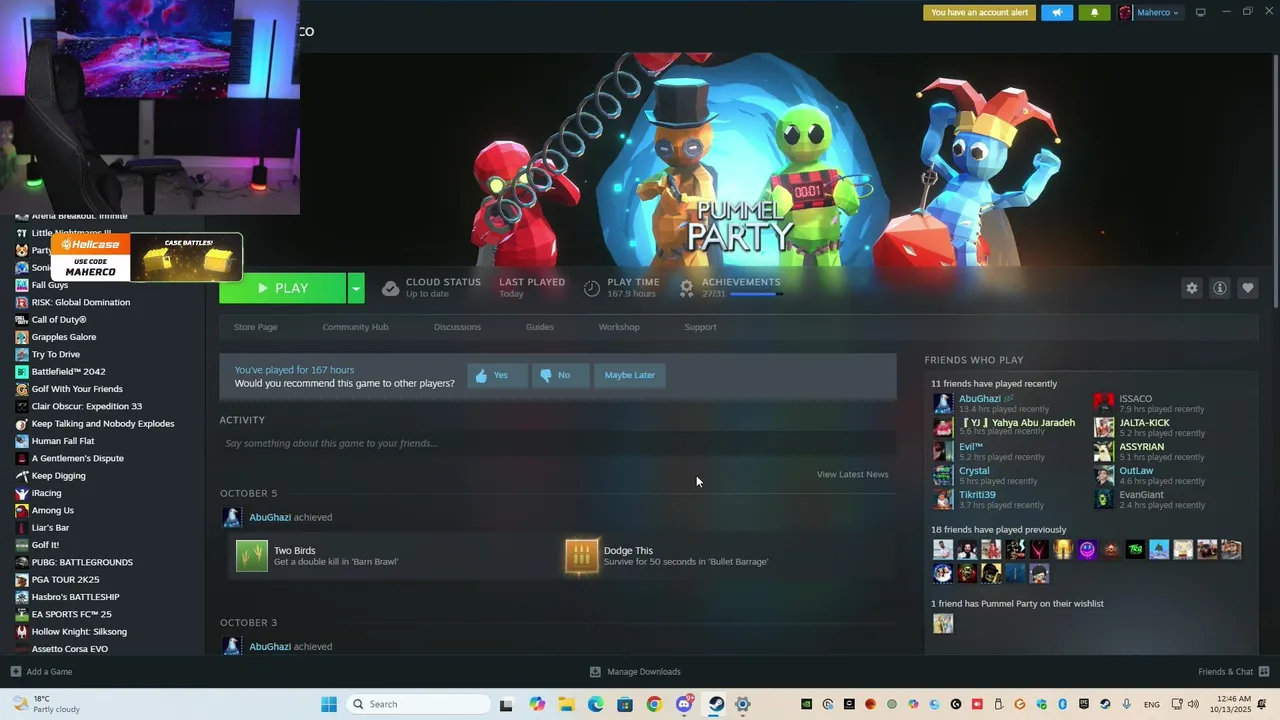Recommend the game with Yes thumbs-up
This screenshot has height=720, width=1280.
click(497, 375)
